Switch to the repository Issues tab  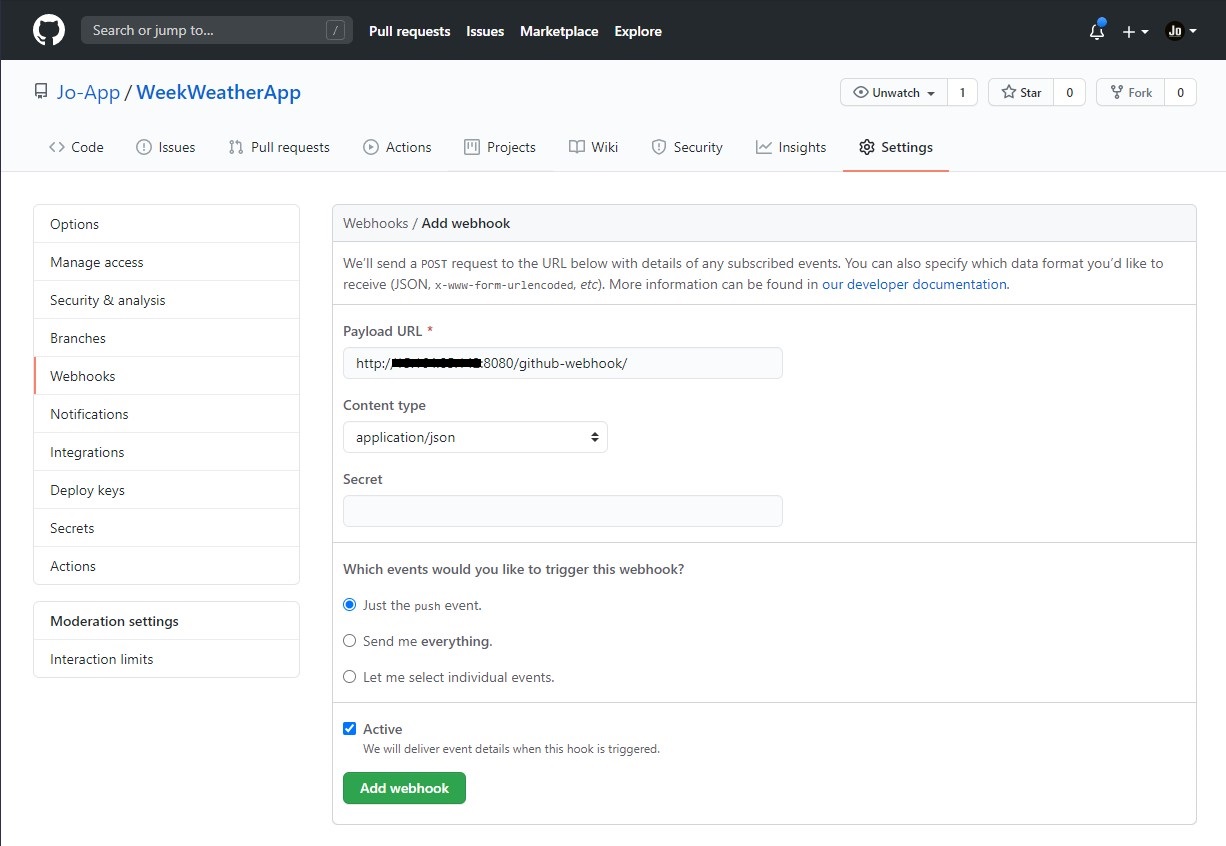click(166, 147)
